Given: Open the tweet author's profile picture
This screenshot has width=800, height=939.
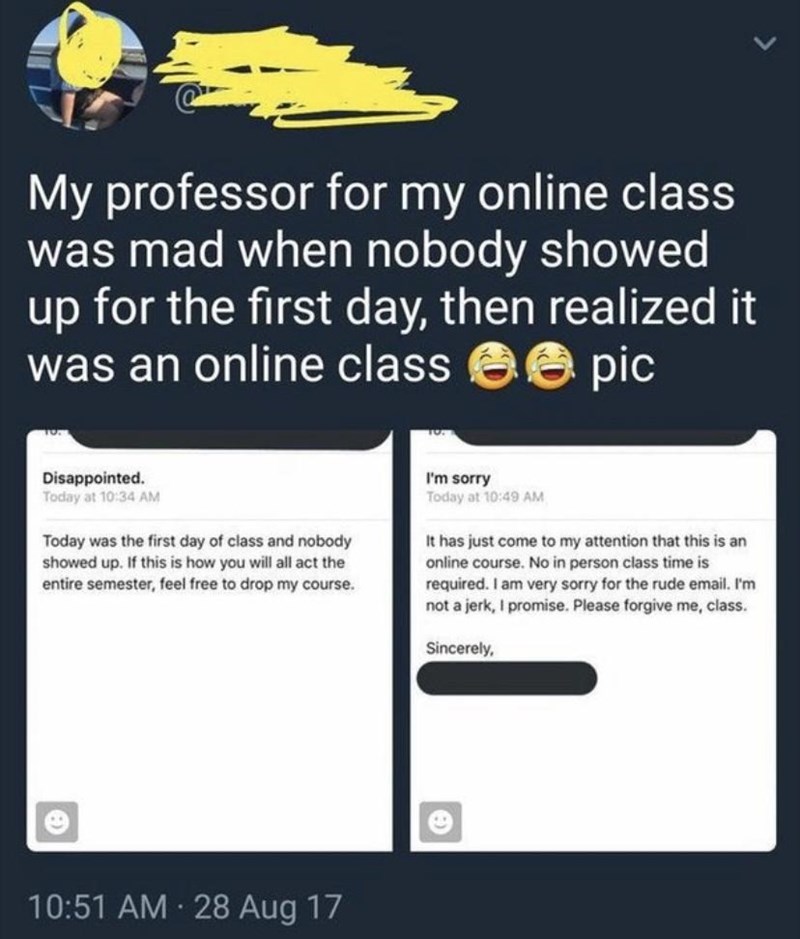Looking at the screenshot, I should point(86,71).
